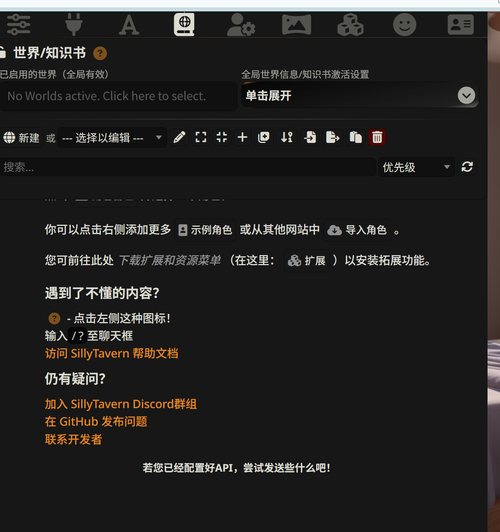Open 访问 SillyTavern 帮助文档 link
The width and height of the screenshot is (500, 532).
click(x=112, y=354)
